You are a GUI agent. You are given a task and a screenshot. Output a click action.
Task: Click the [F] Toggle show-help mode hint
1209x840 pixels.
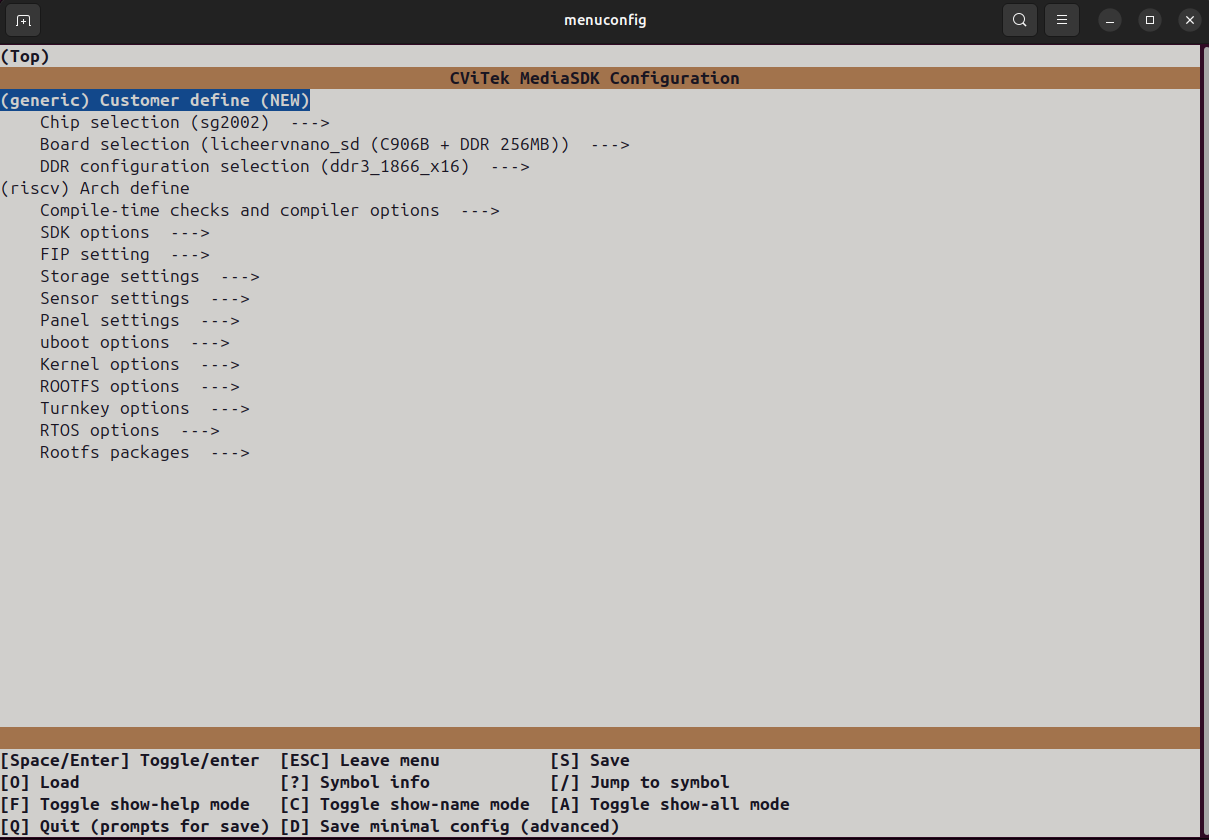[x=125, y=804]
